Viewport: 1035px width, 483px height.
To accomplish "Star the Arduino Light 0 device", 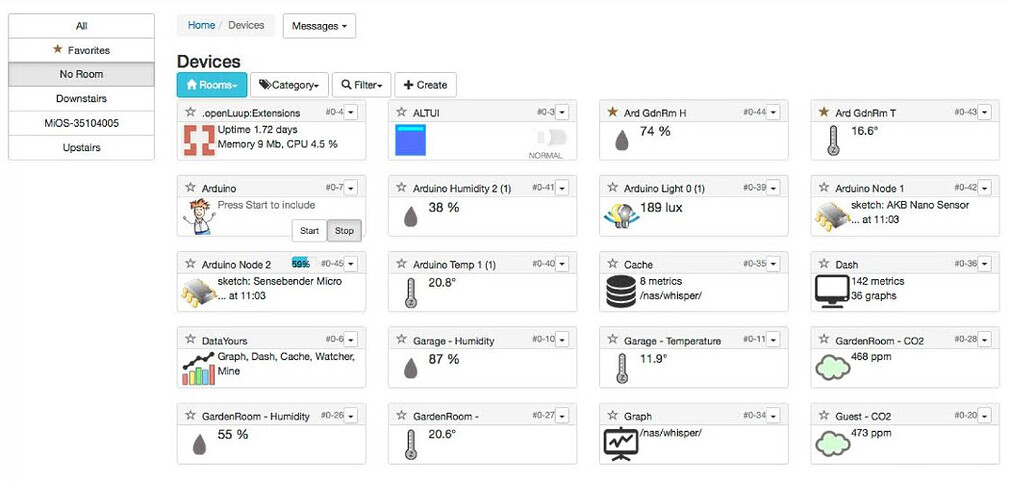I will coord(613,188).
